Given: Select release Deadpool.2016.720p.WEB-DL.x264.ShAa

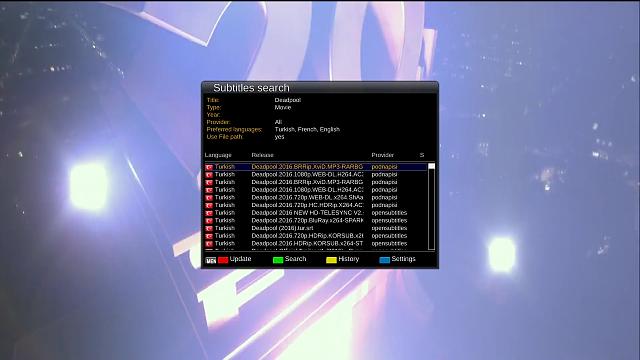Looking at the screenshot, I should pos(307,198).
